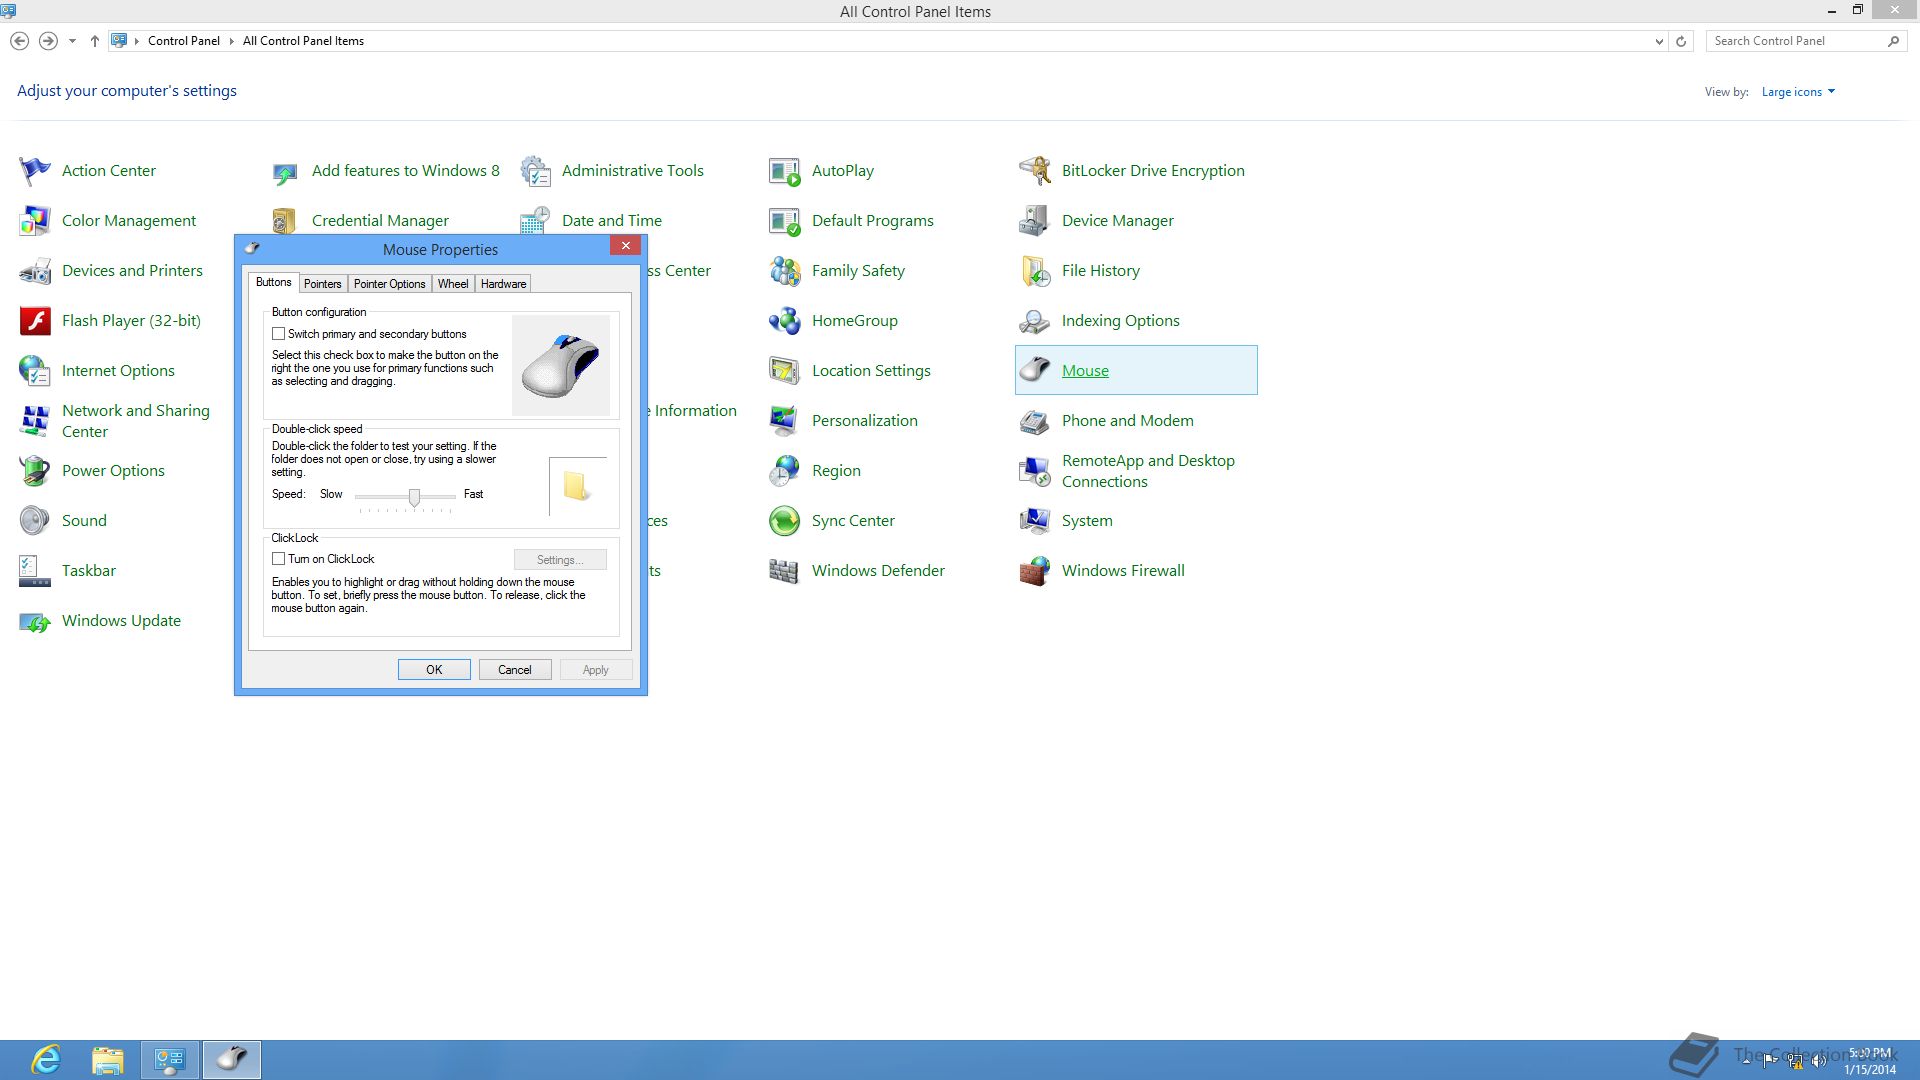Open the Default Programs icon
The height and width of the screenshot is (1080, 1920).
785,221
